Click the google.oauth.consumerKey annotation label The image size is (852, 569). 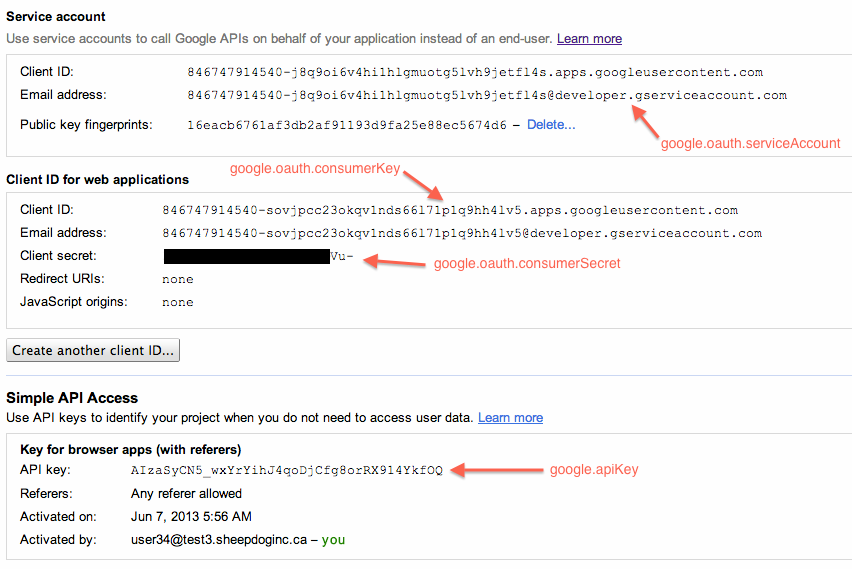click(315, 168)
